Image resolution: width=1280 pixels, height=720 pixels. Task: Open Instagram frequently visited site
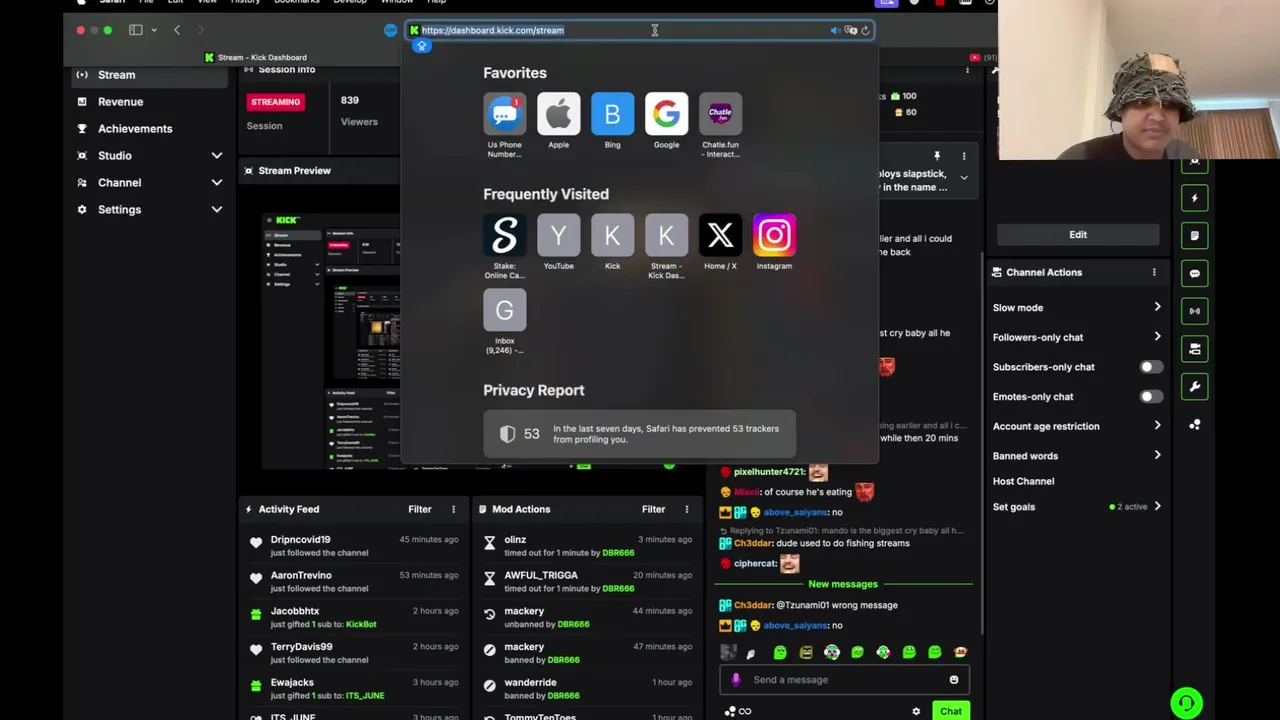tap(774, 236)
